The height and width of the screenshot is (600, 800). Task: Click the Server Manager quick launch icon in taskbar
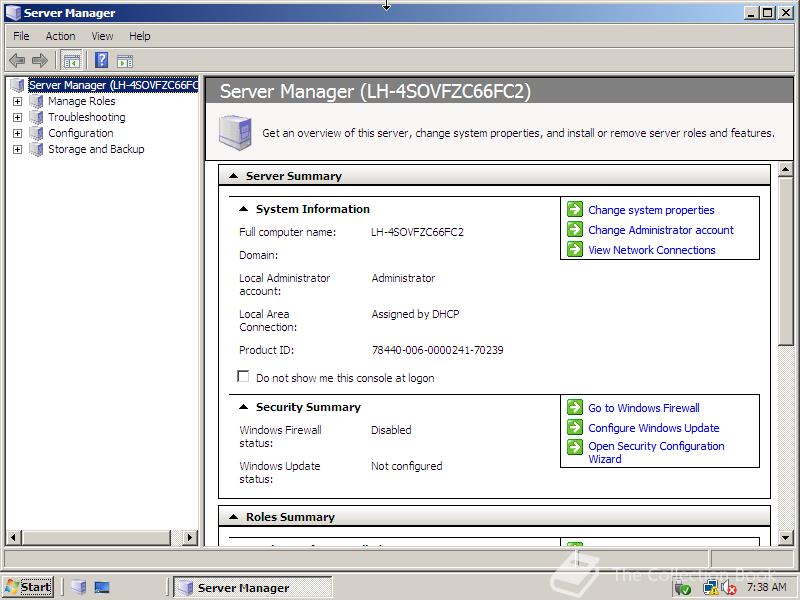79,587
